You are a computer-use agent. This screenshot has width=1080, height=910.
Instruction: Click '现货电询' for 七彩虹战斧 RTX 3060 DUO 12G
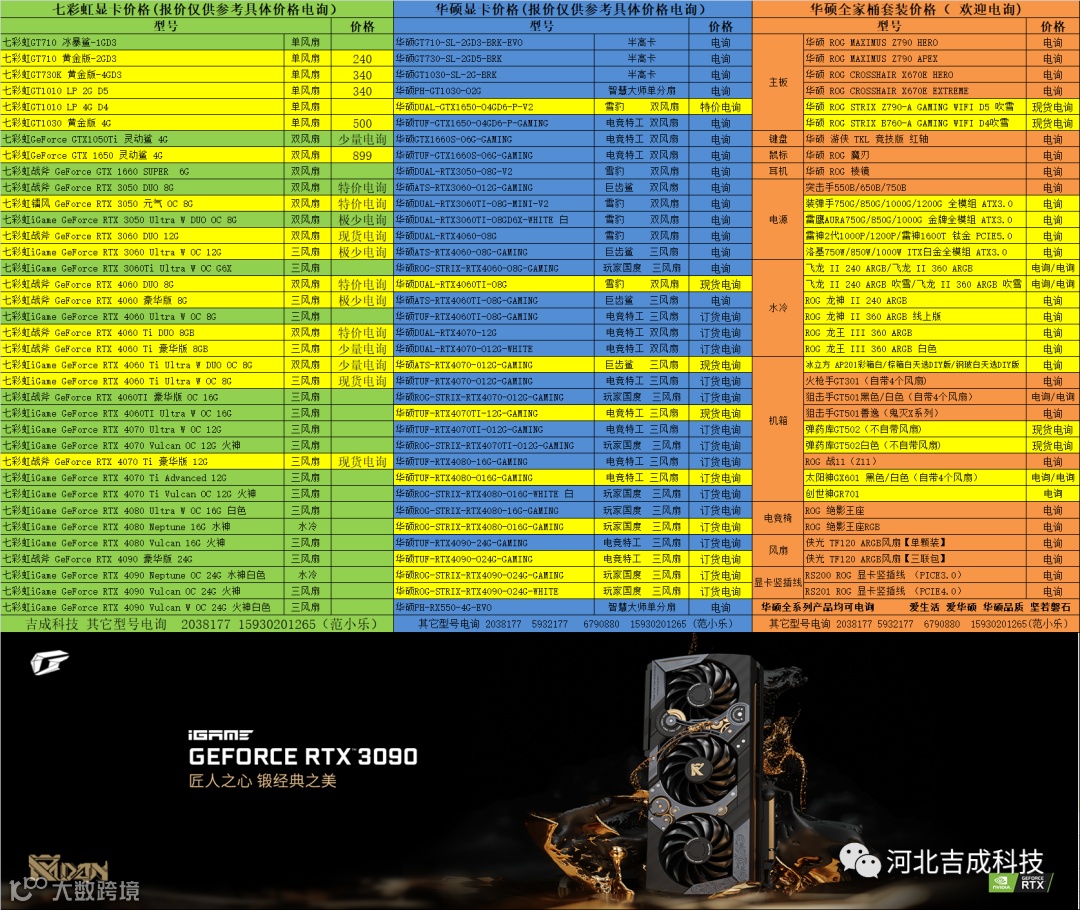[362, 236]
